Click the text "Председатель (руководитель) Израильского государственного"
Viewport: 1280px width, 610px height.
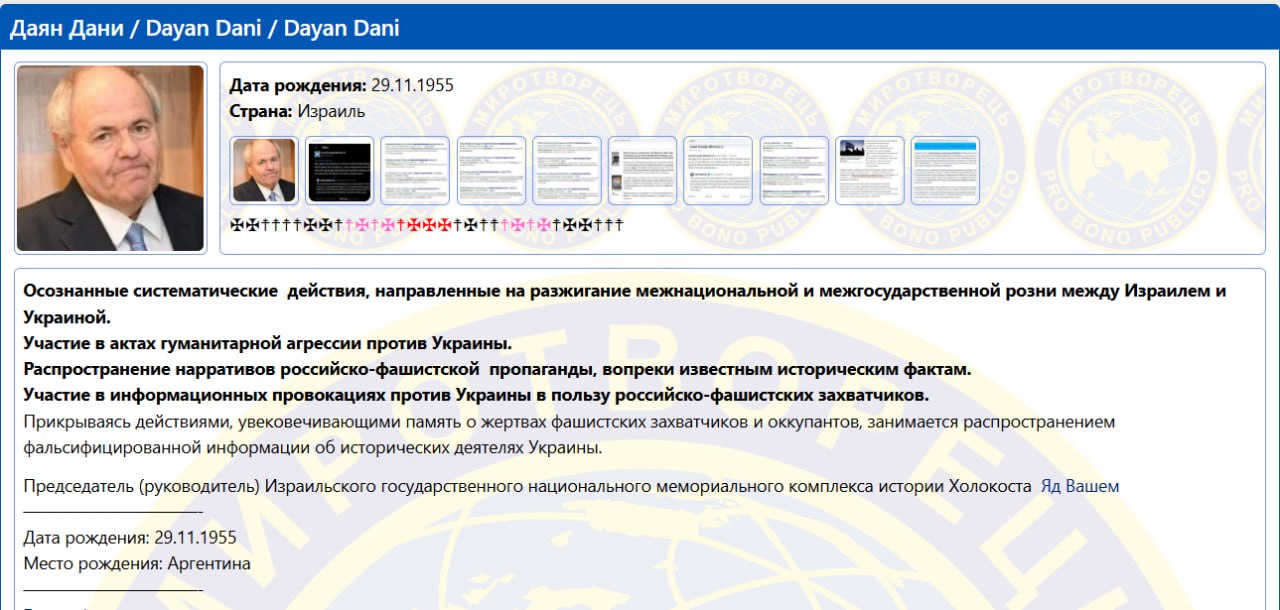pos(527,487)
